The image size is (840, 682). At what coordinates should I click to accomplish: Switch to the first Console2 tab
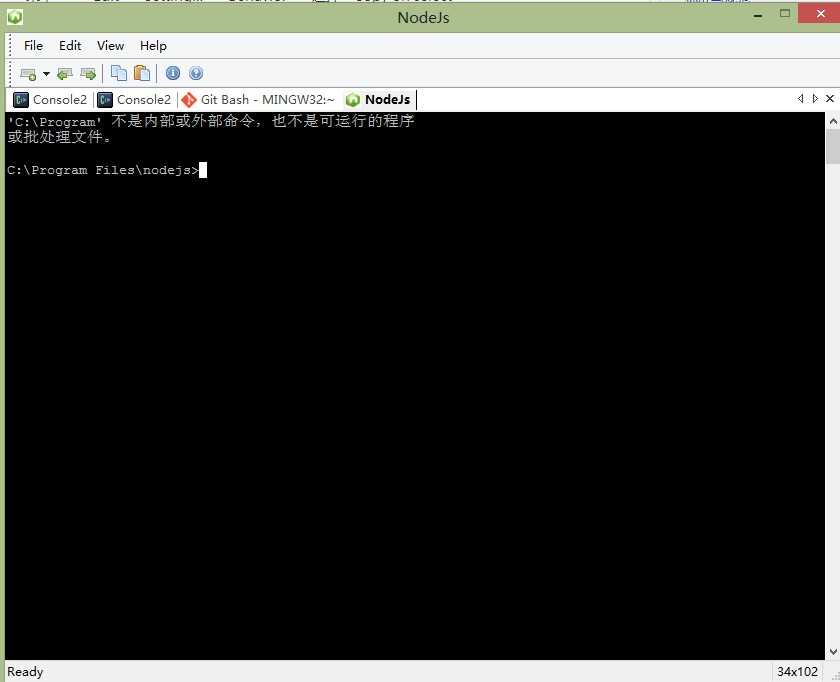[x=50, y=100]
